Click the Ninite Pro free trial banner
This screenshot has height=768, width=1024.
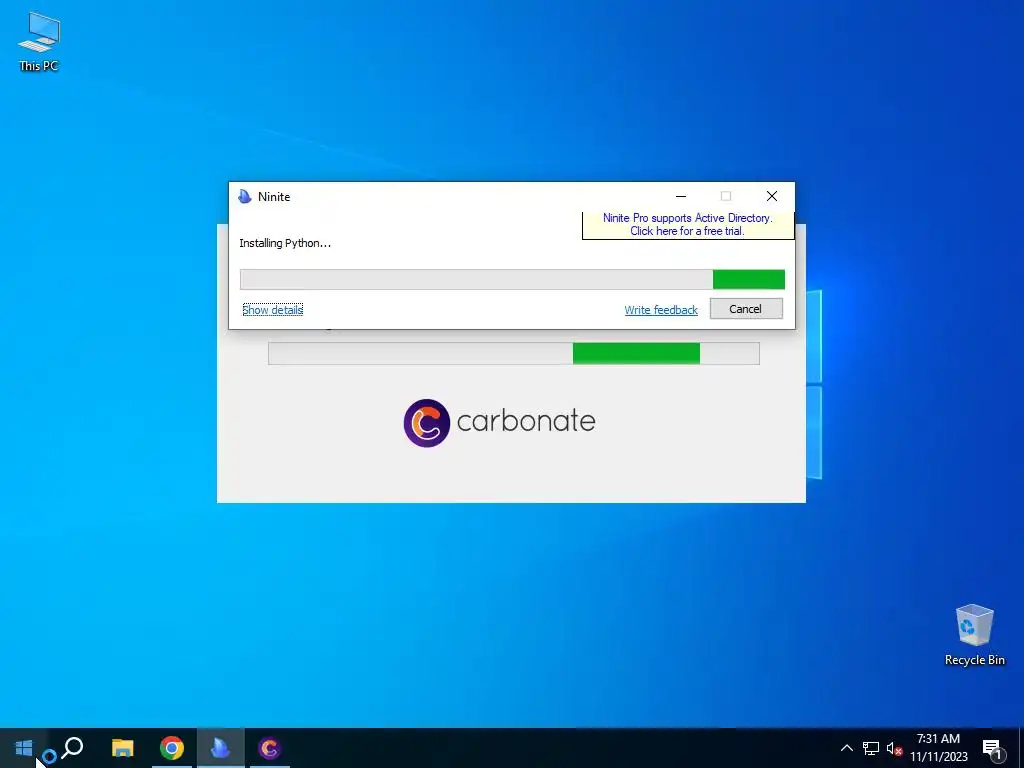(x=688, y=225)
